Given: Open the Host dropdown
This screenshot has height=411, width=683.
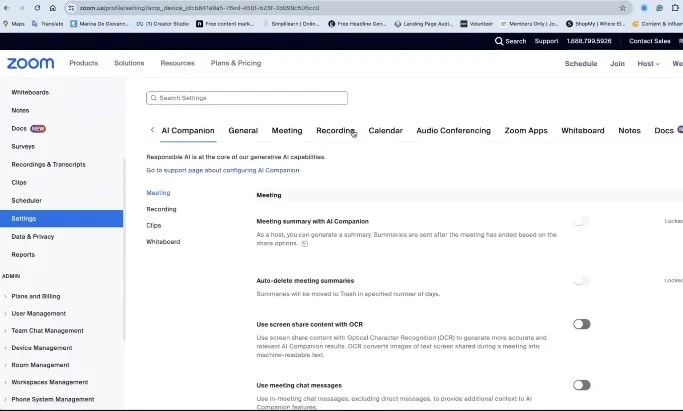Looking at the screenshot, I should click(648, 64).
